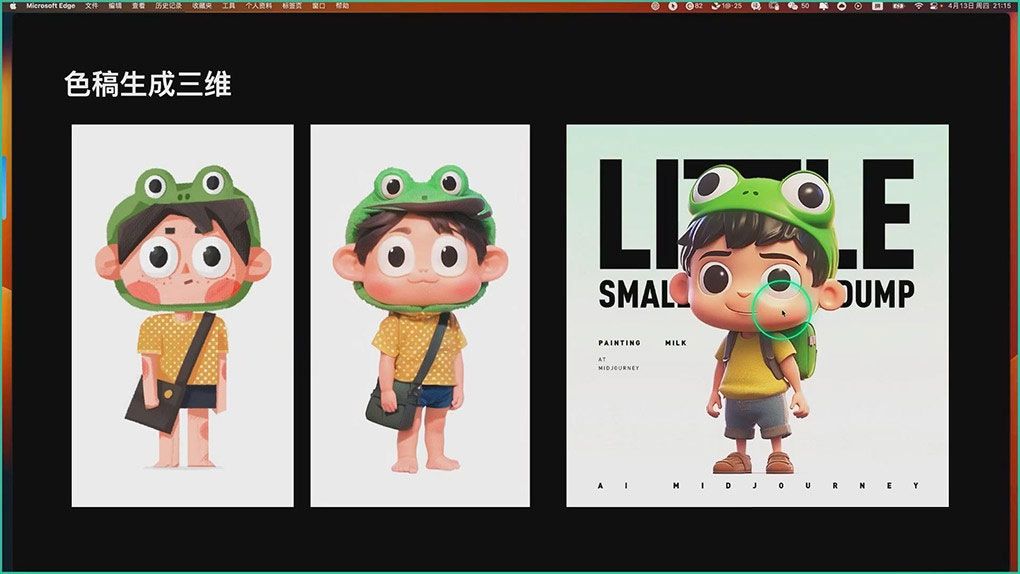Open the 历史记录 menu
This screenshot has height=574, width=1020.
pos(167,5)
